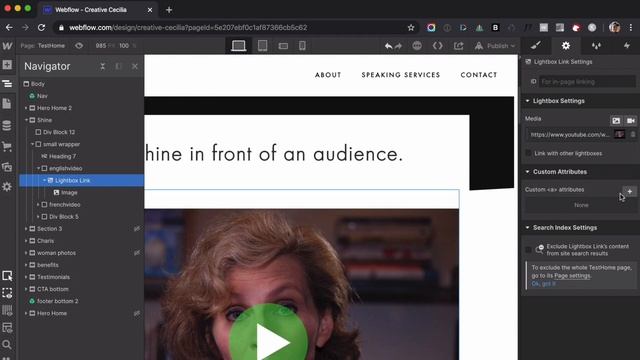Viewport: 640px width, 360px height.
Task: Click the ID in-page linking field
Action: point(587,82)
